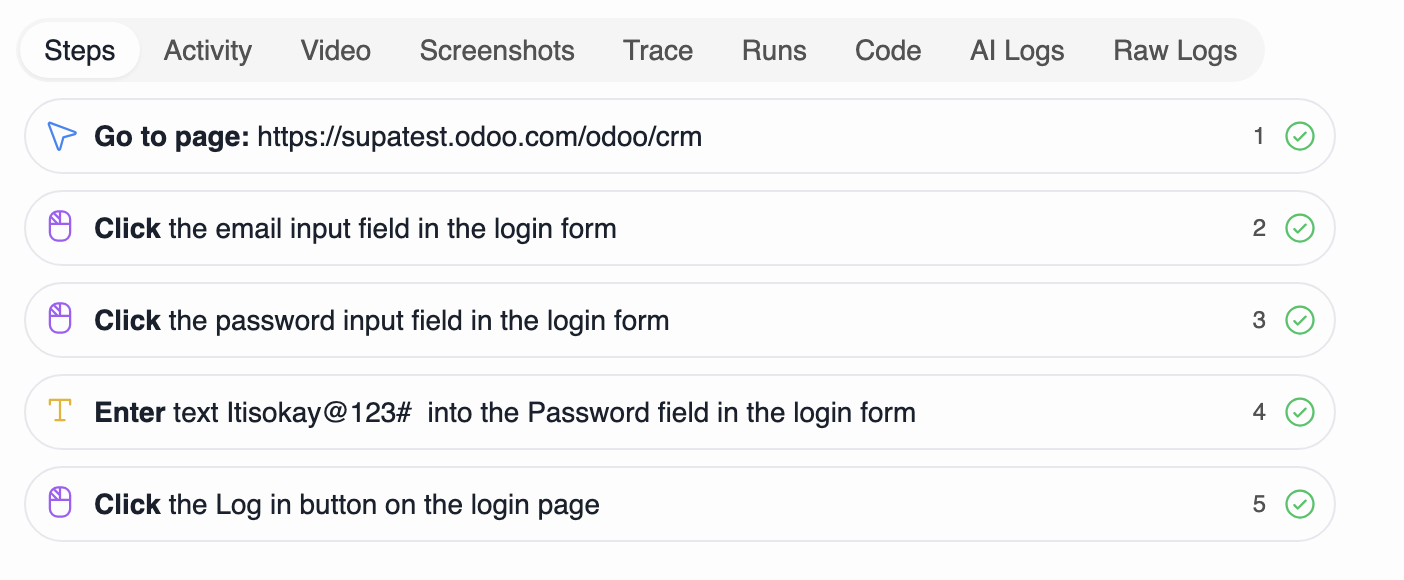Click the success indicator beside step 3

1299,320
